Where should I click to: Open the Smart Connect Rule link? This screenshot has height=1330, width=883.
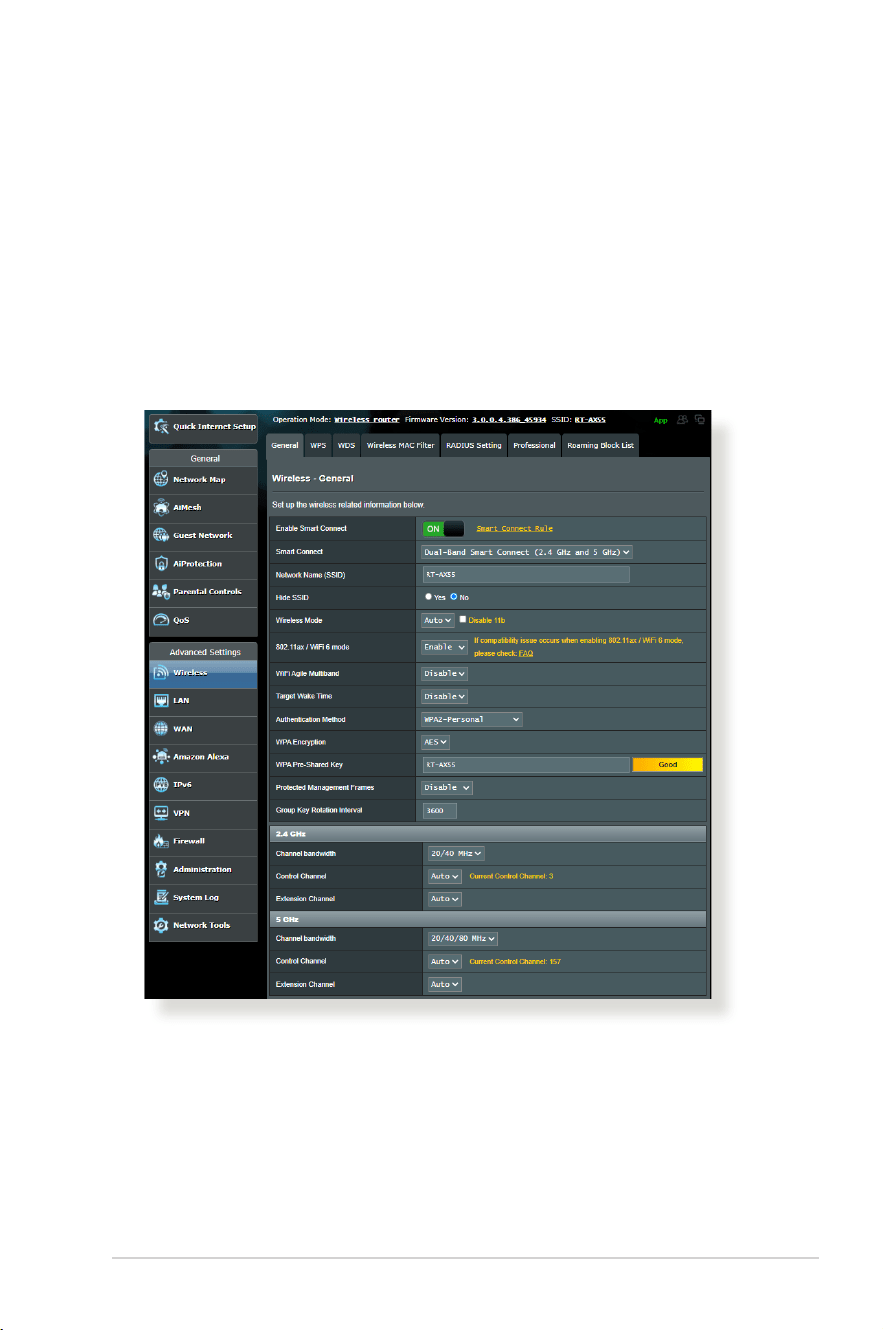(x=514, y=528)
